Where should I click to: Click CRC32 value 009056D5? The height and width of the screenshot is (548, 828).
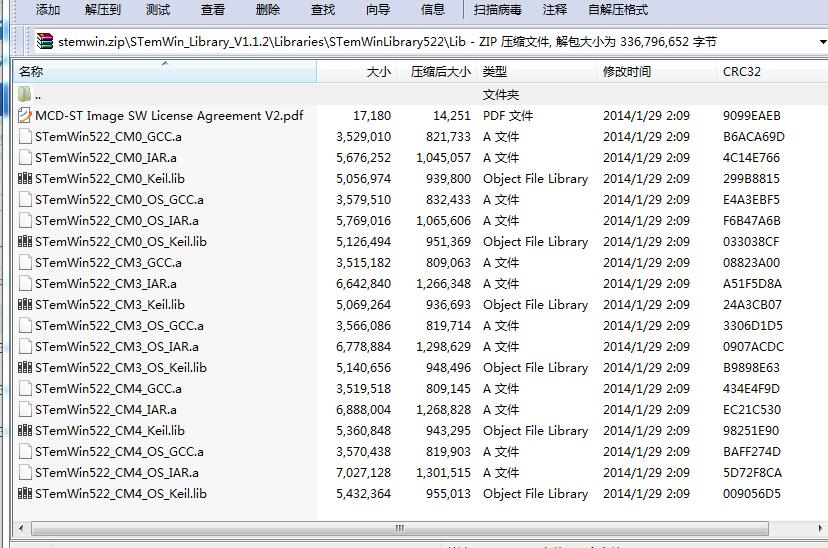click(751, 493)
